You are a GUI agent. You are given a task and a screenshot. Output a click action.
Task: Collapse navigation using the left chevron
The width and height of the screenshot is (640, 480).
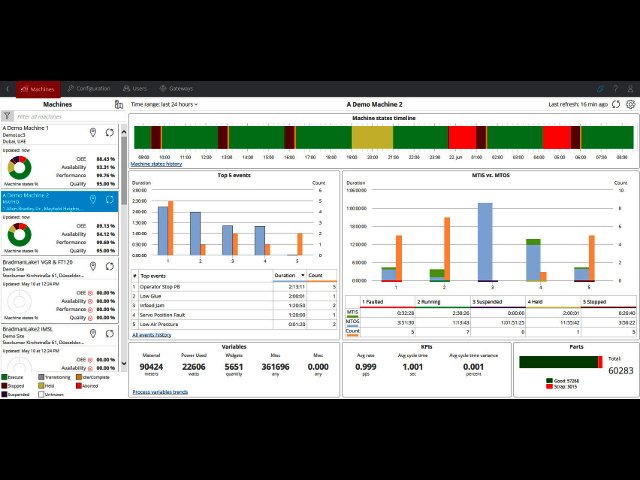pos(8,89)
